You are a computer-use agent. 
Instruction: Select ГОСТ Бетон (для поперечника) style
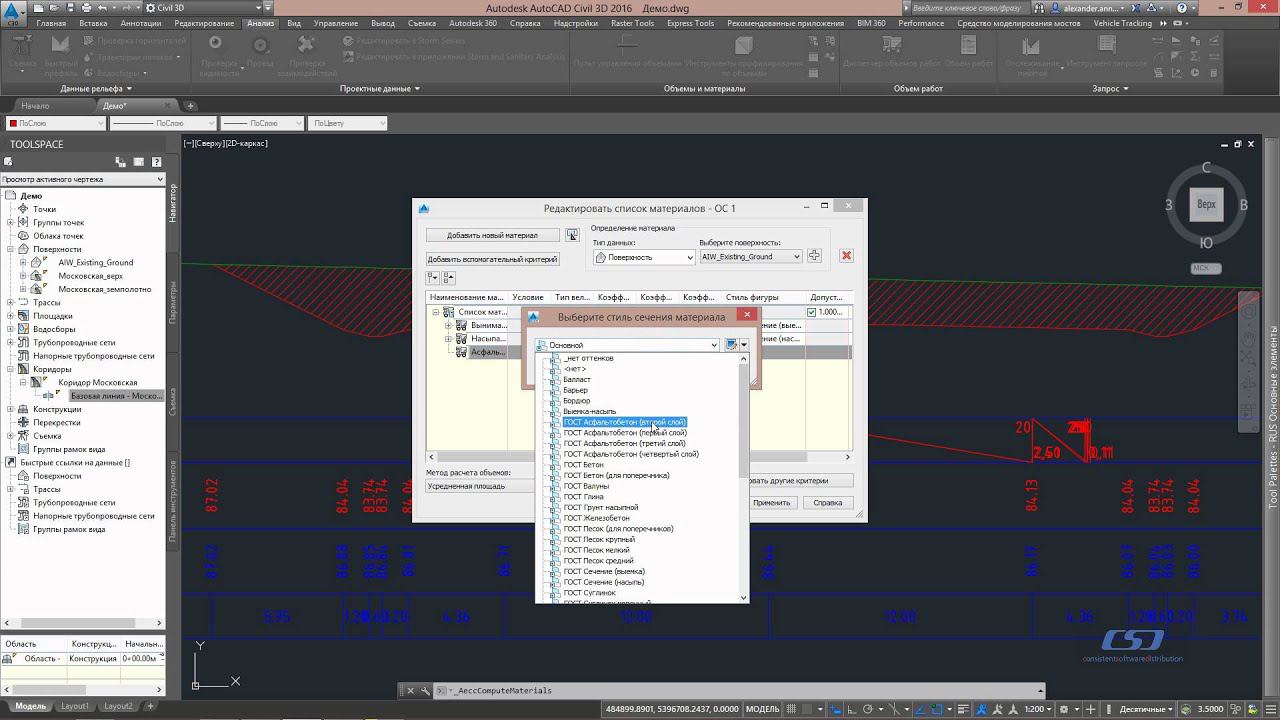(616, 476)
